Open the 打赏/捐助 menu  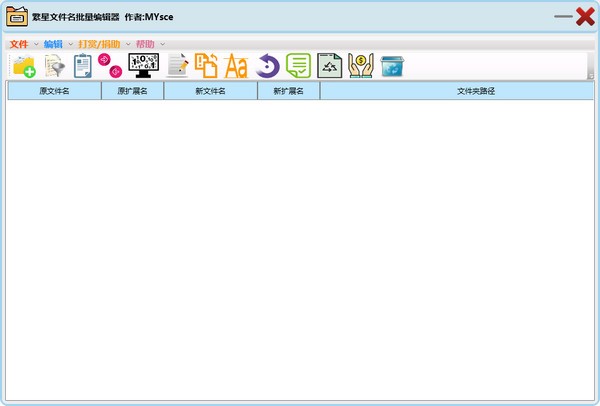99,44
